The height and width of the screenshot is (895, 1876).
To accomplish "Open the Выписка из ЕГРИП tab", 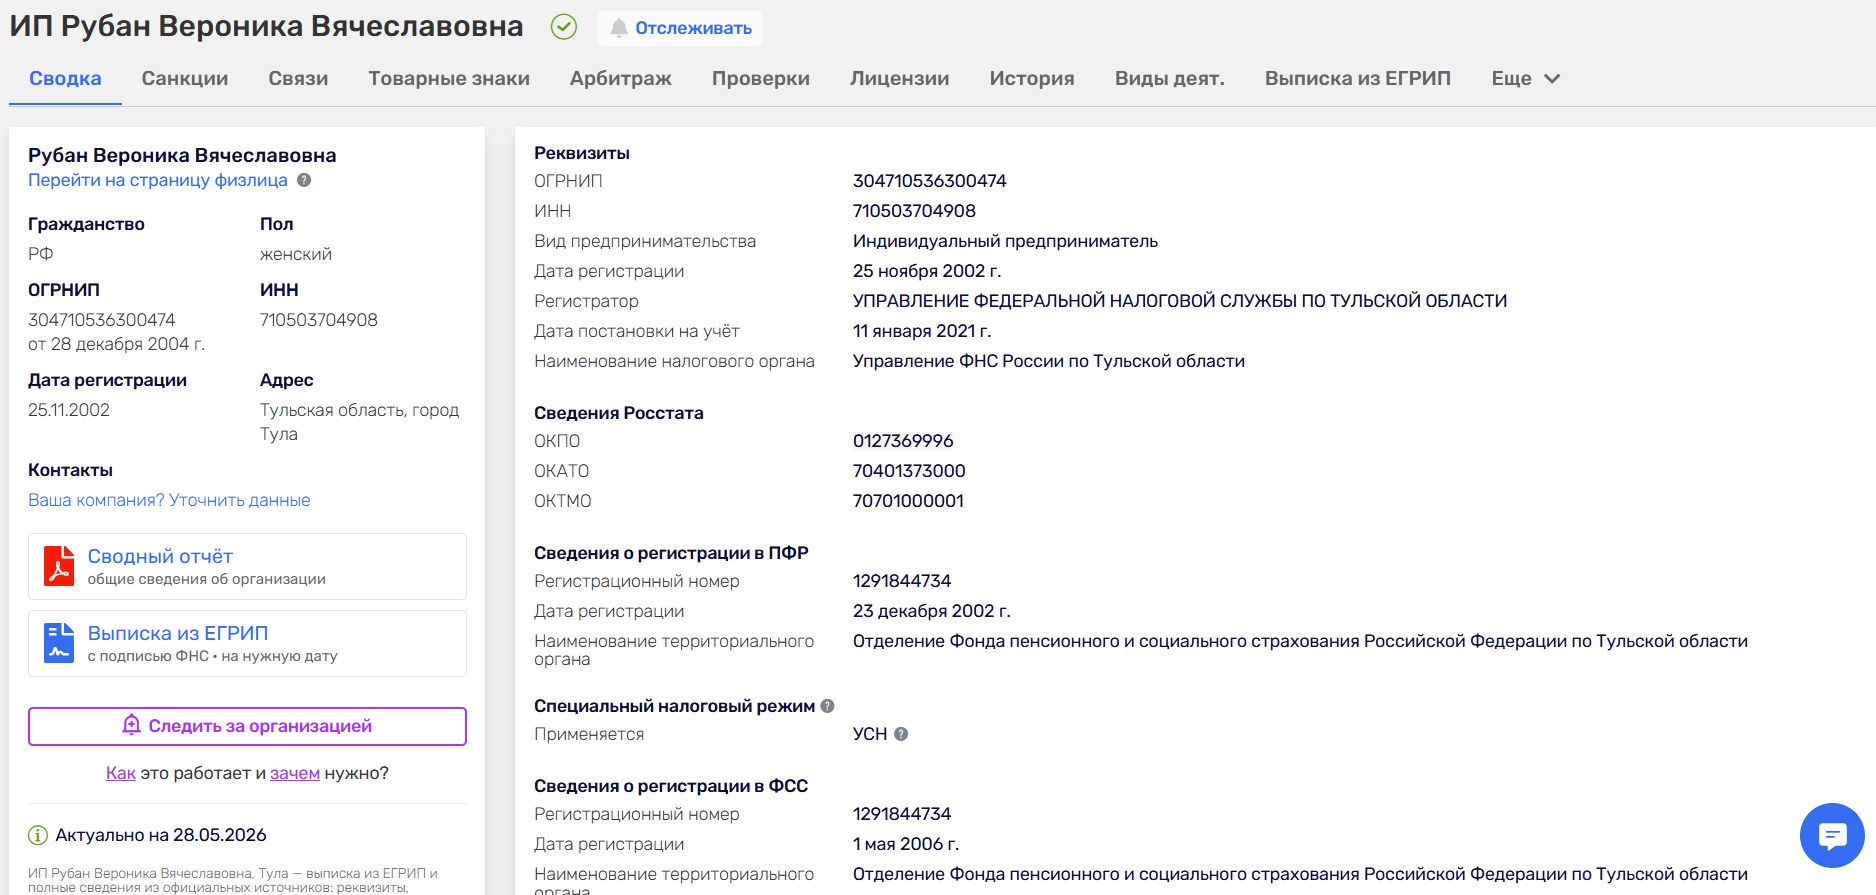I will 1358,78.
